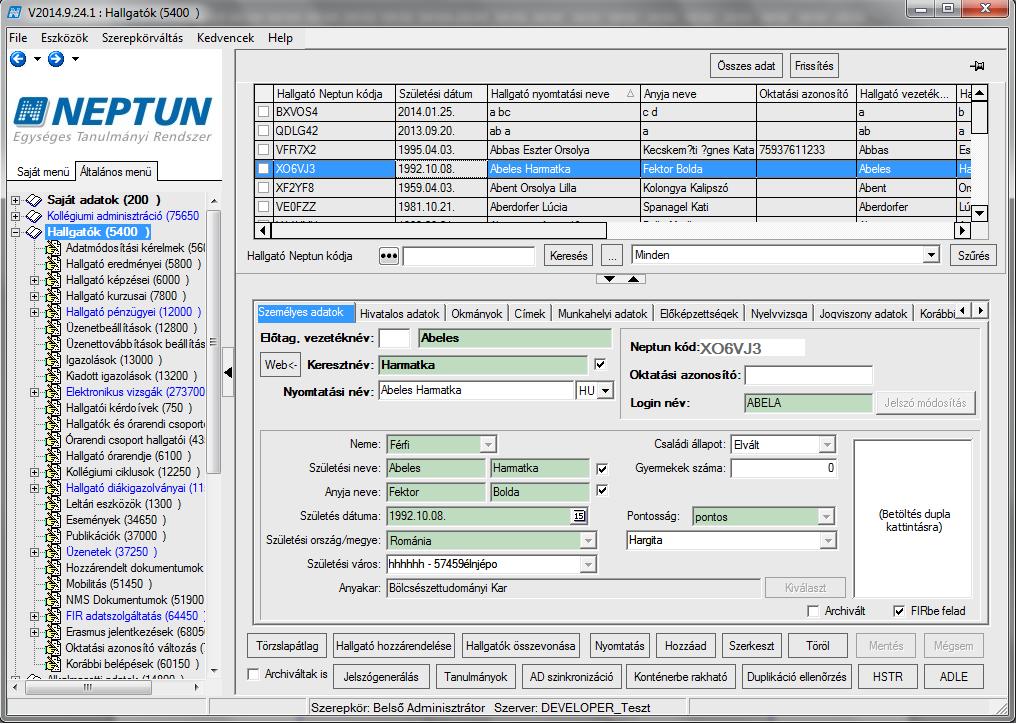Screen dimensions: 1016x724
Task: Open the Születési ország Románia dropdown
Action: tap(588, 541)
